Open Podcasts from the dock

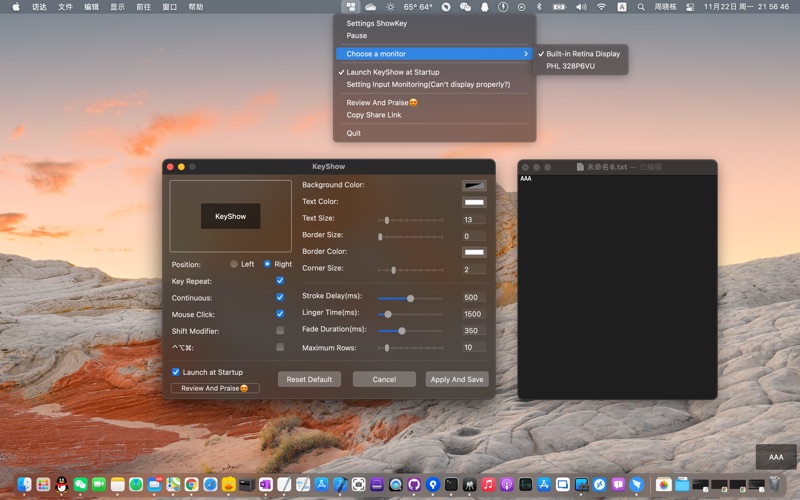(507, 484)
